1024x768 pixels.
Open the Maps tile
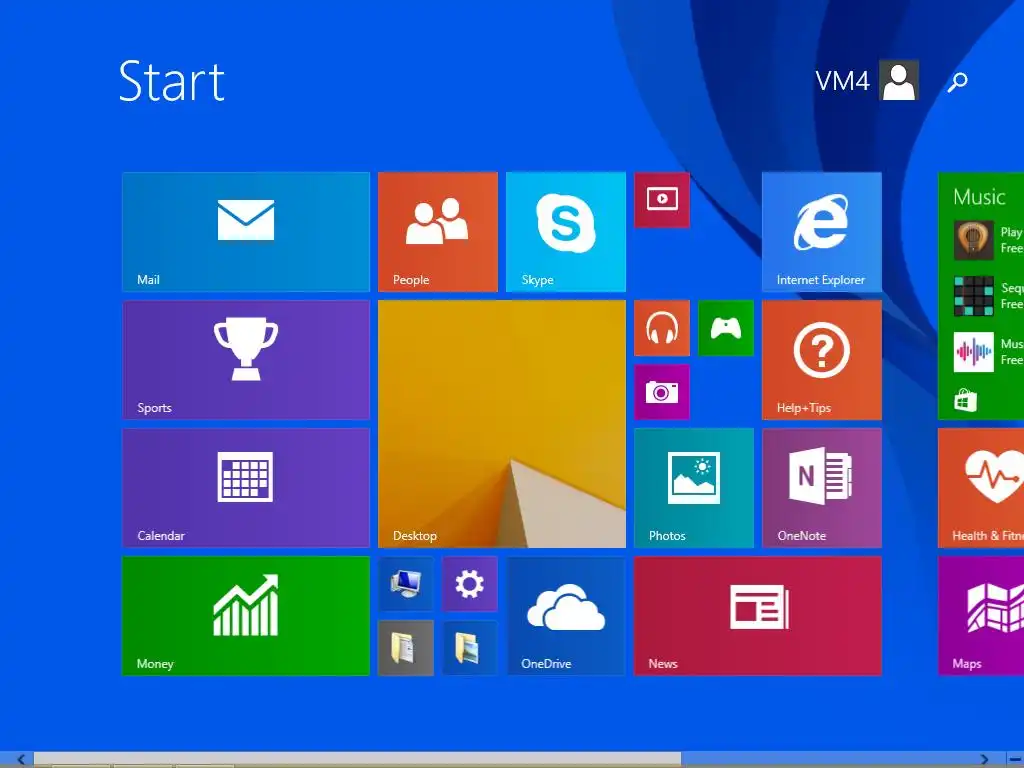(981, 616)
